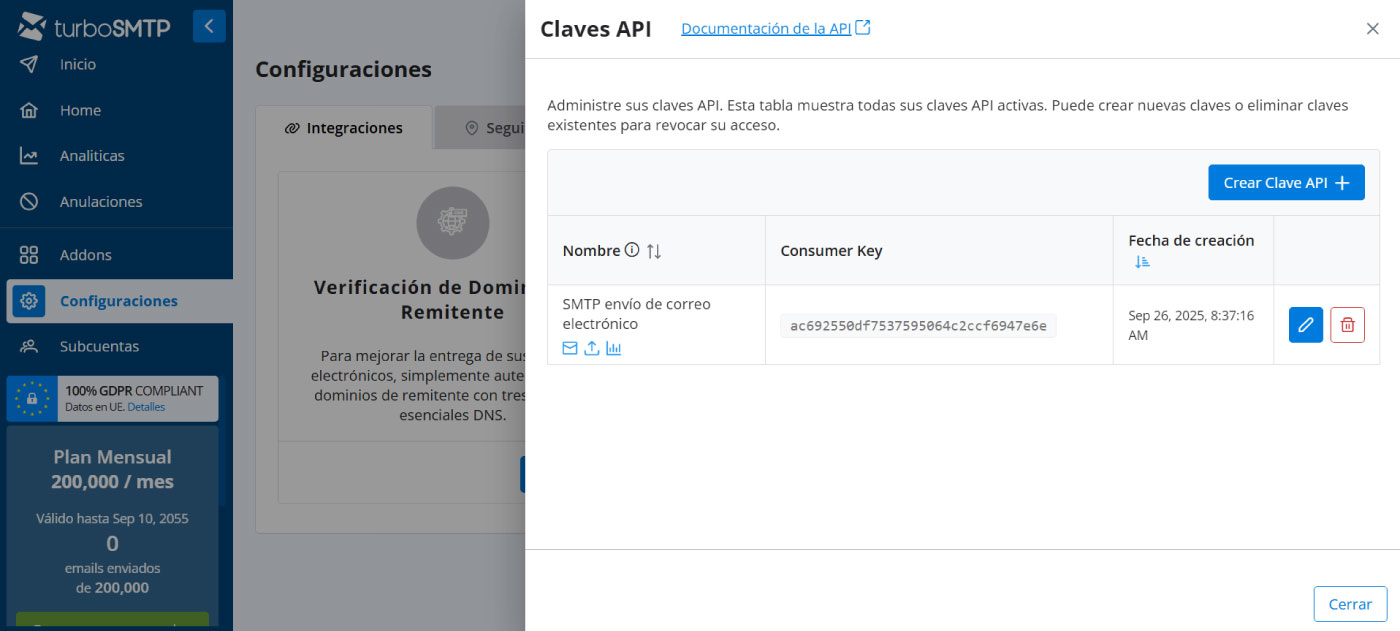Go to Anulaciones in the sidebar

tap(101, 202)
